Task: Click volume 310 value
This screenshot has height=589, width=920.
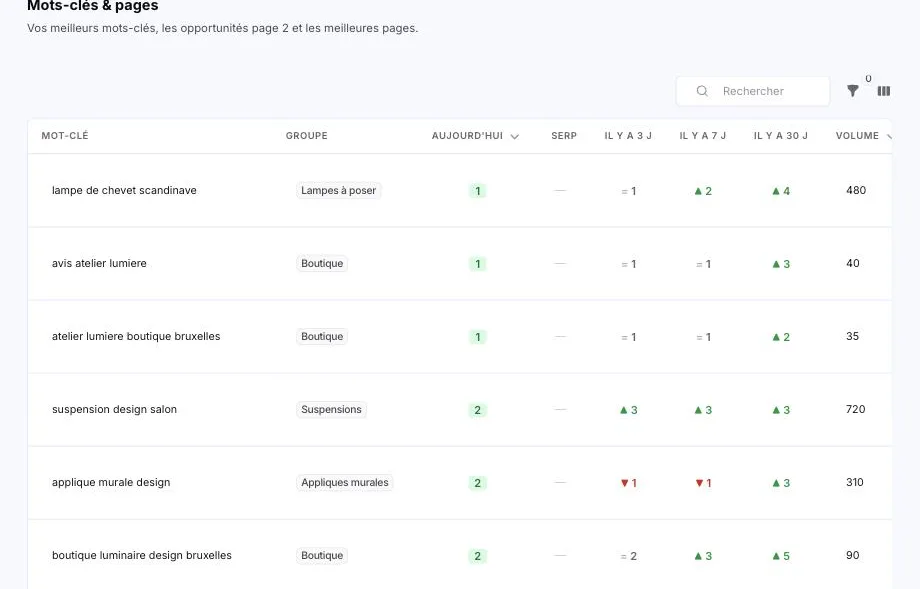Action: (x=855, y=482)
